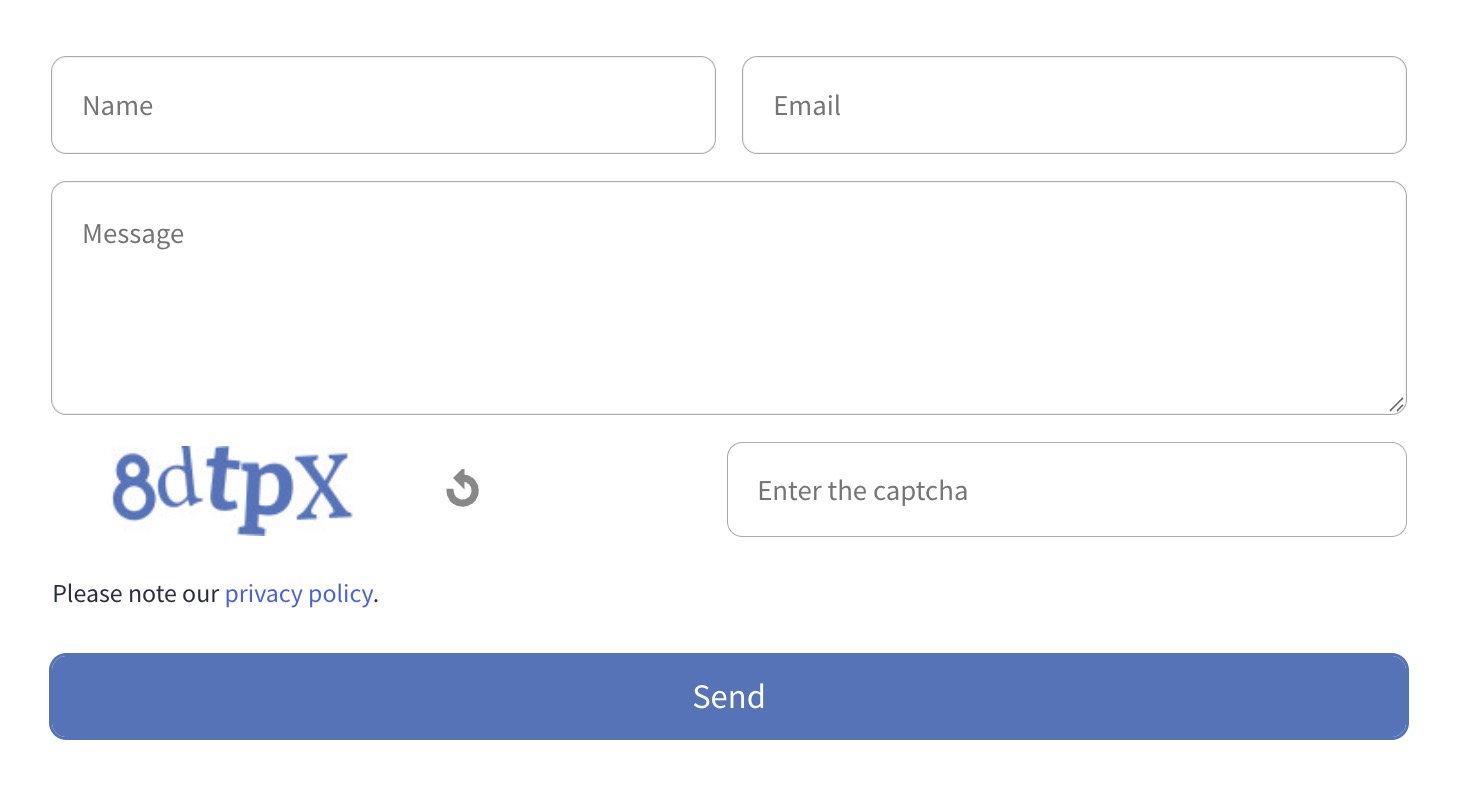Click the resize handle of the Message box

[1396, 404]
